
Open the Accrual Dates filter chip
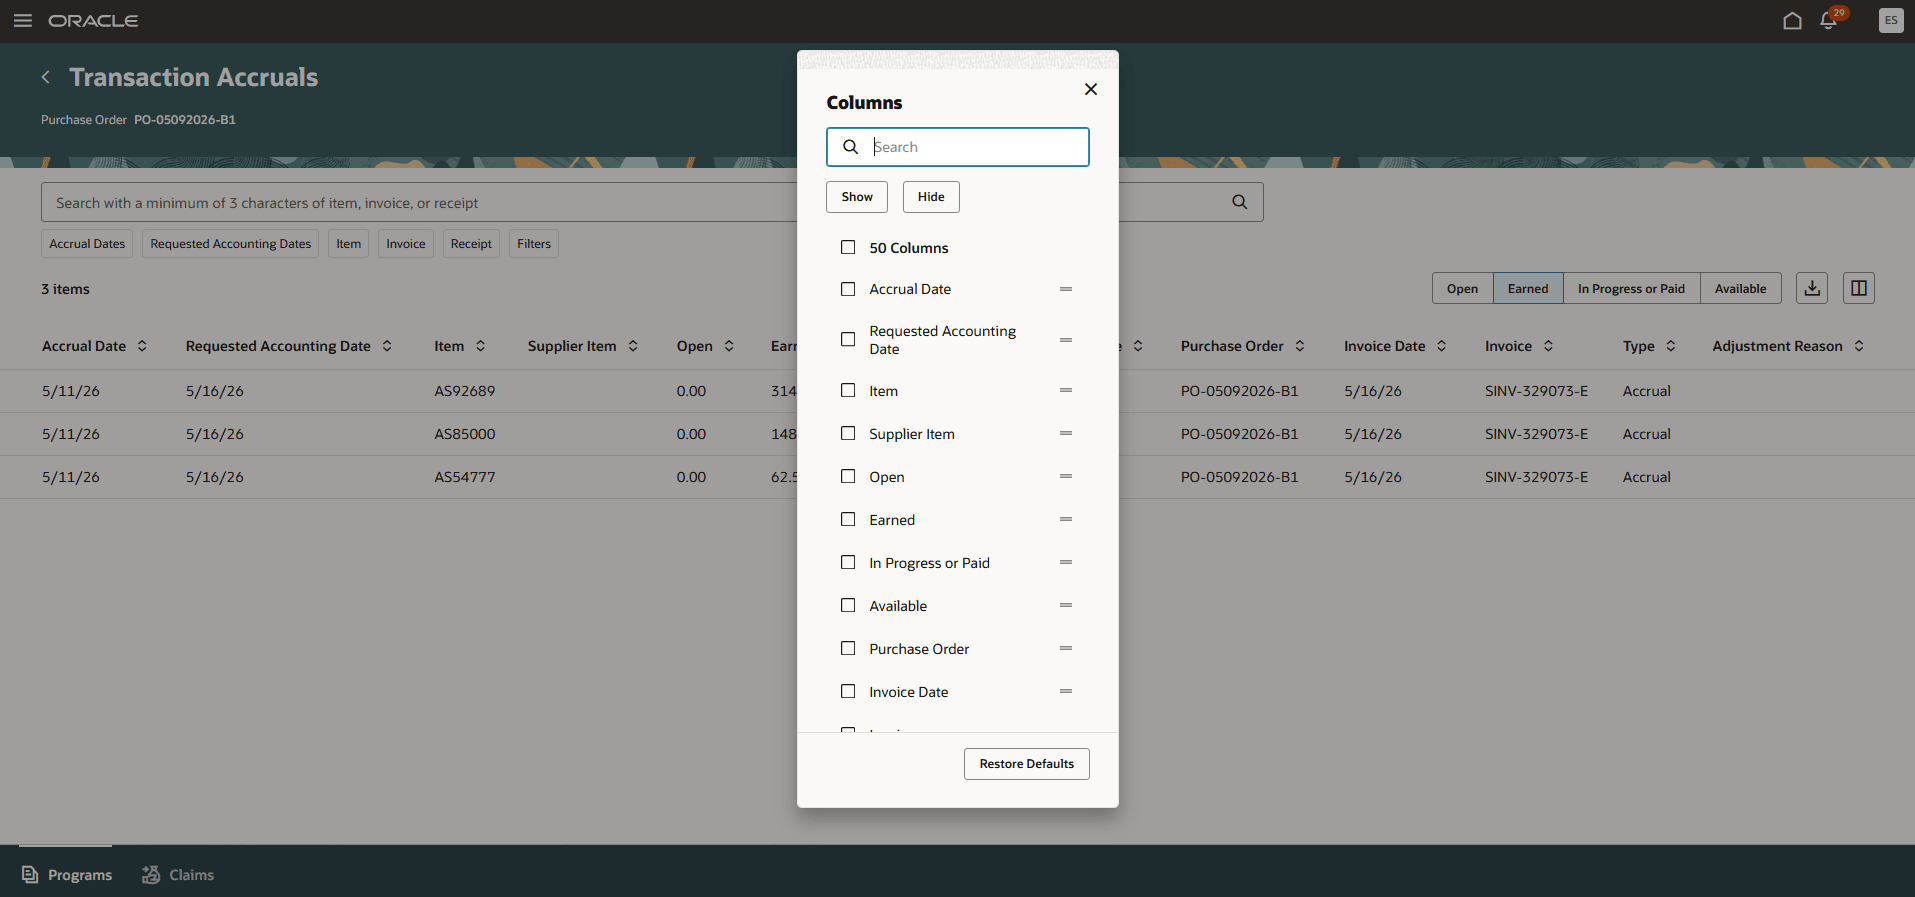tap(87, 244)
